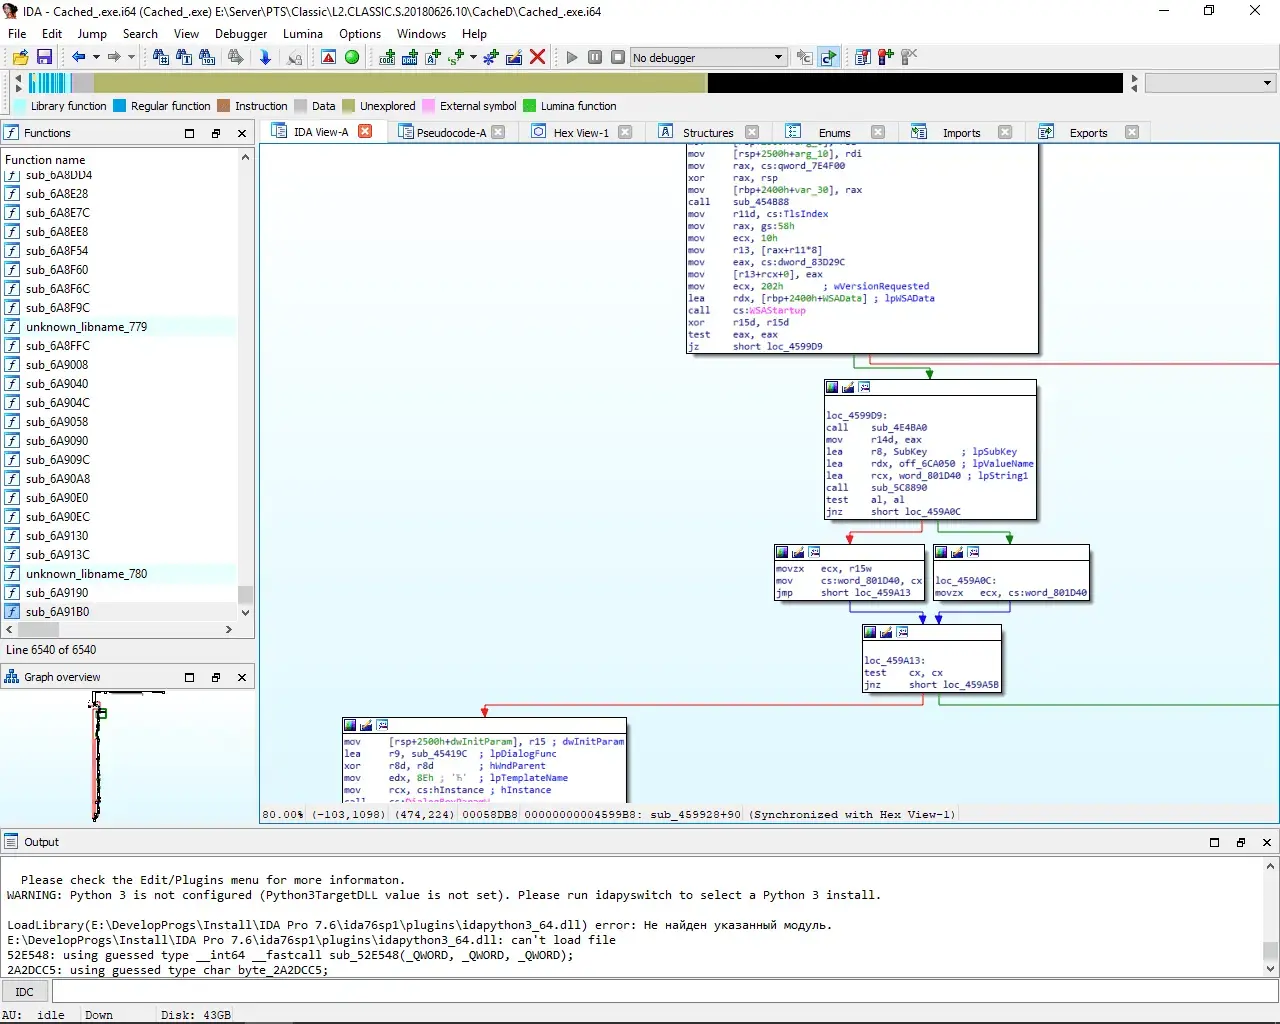Viewport: 1280px width, 1024px height.
Task: Switch to the Exports tab
Action: (1088, 132)
